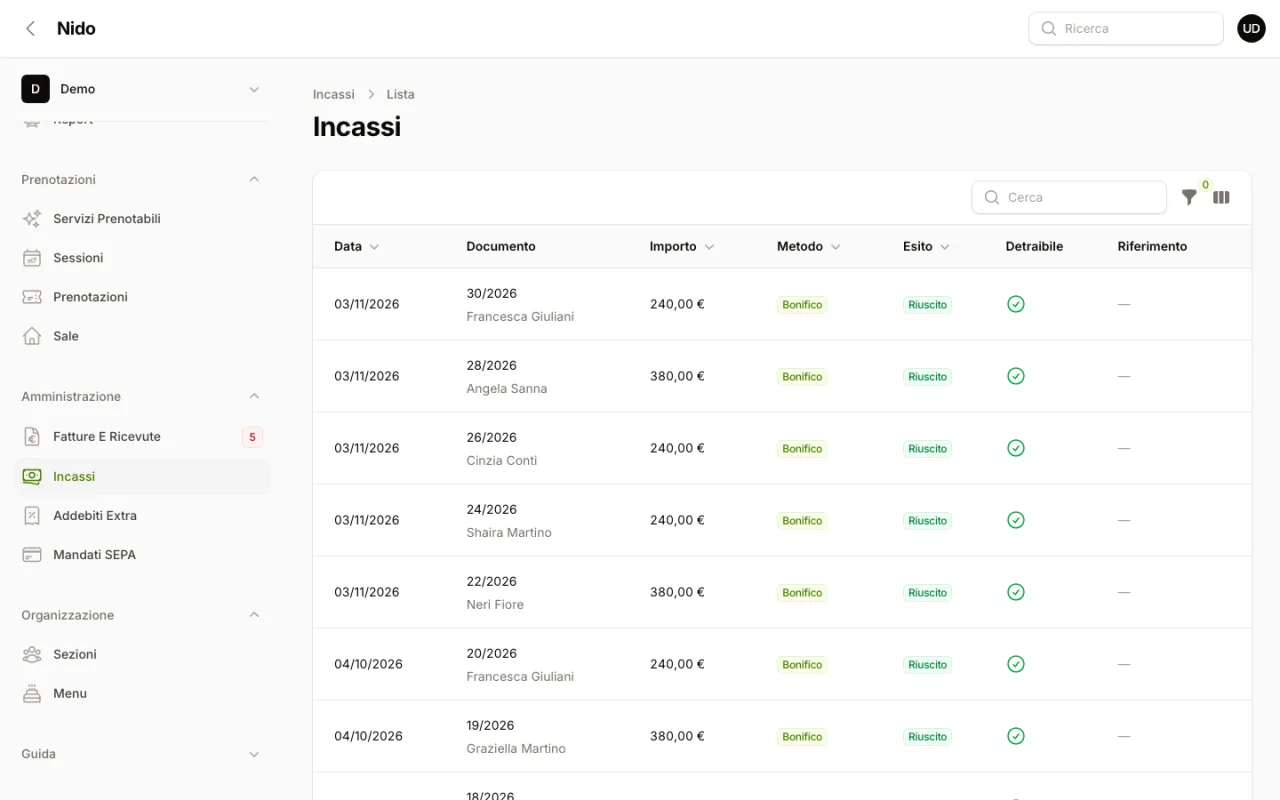
Task: Open document 24/2026 Shaira Martino
Action: click(x=509, y=521)
